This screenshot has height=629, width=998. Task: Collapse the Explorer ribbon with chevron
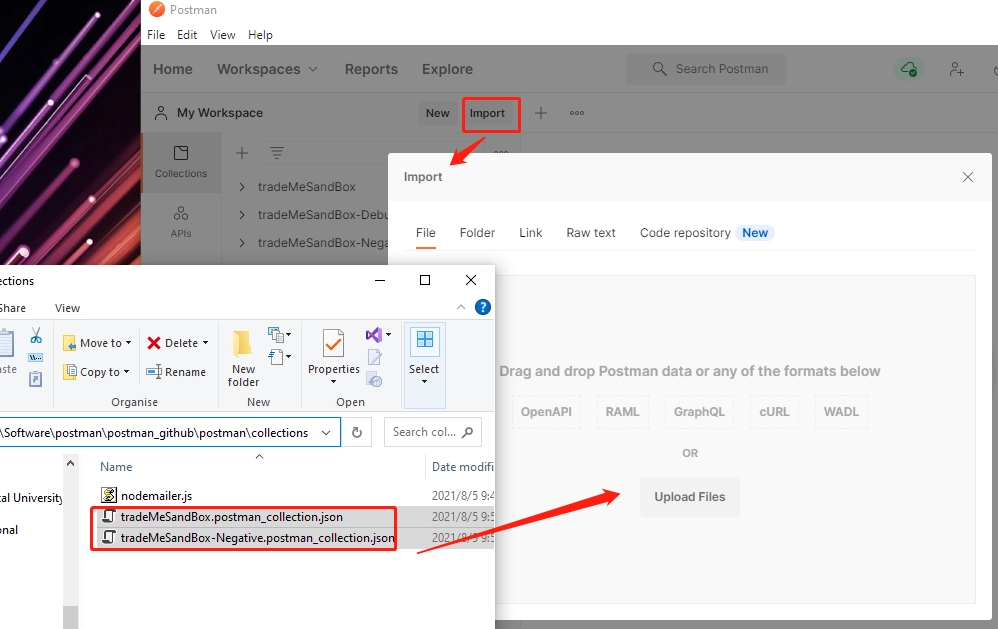point(461,307)
